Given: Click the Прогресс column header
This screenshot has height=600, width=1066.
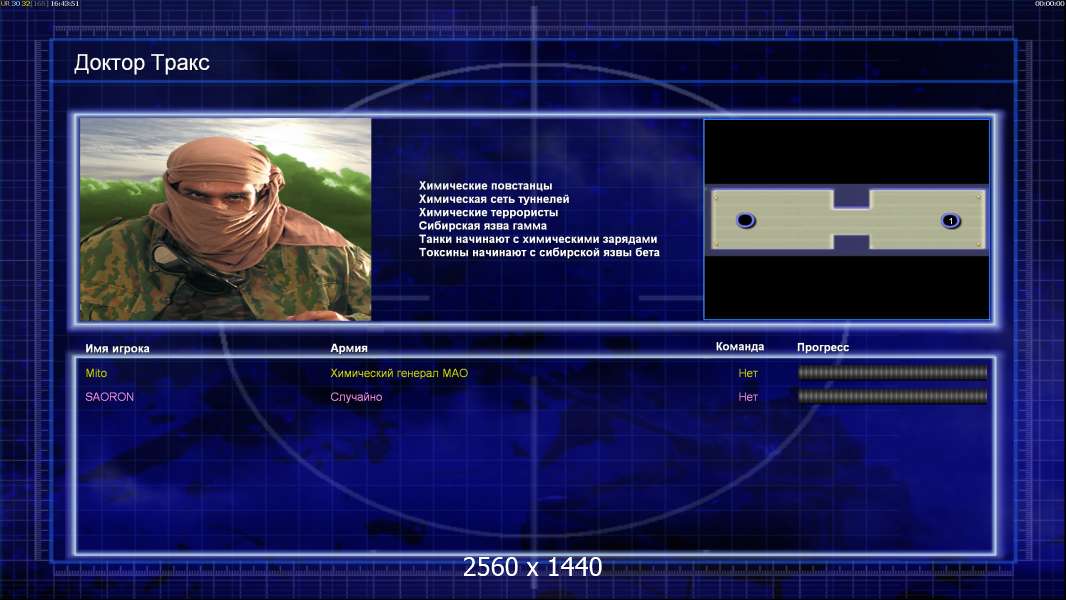Looking at the screenshot, I should click(823, 347).
